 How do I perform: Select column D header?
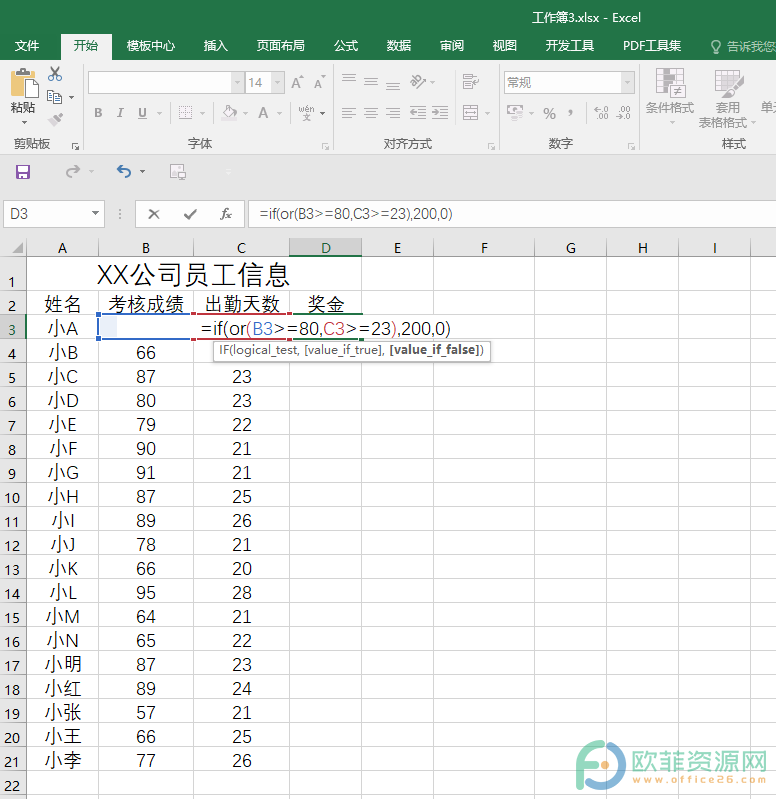[326, 248]
